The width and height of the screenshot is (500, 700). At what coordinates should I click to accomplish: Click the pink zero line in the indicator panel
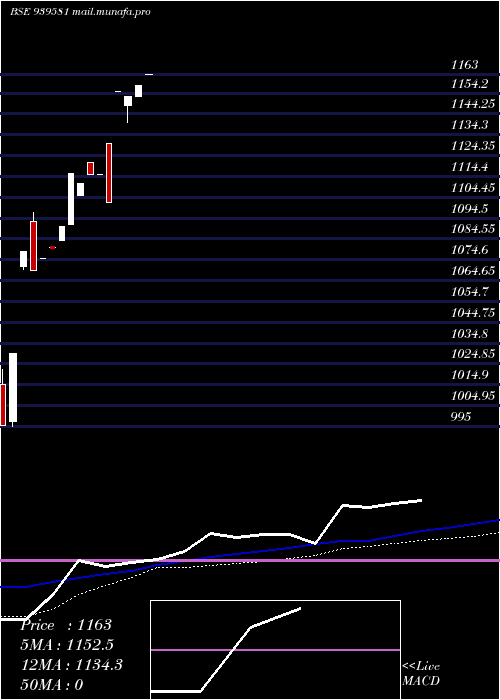(x=250, y=560)
